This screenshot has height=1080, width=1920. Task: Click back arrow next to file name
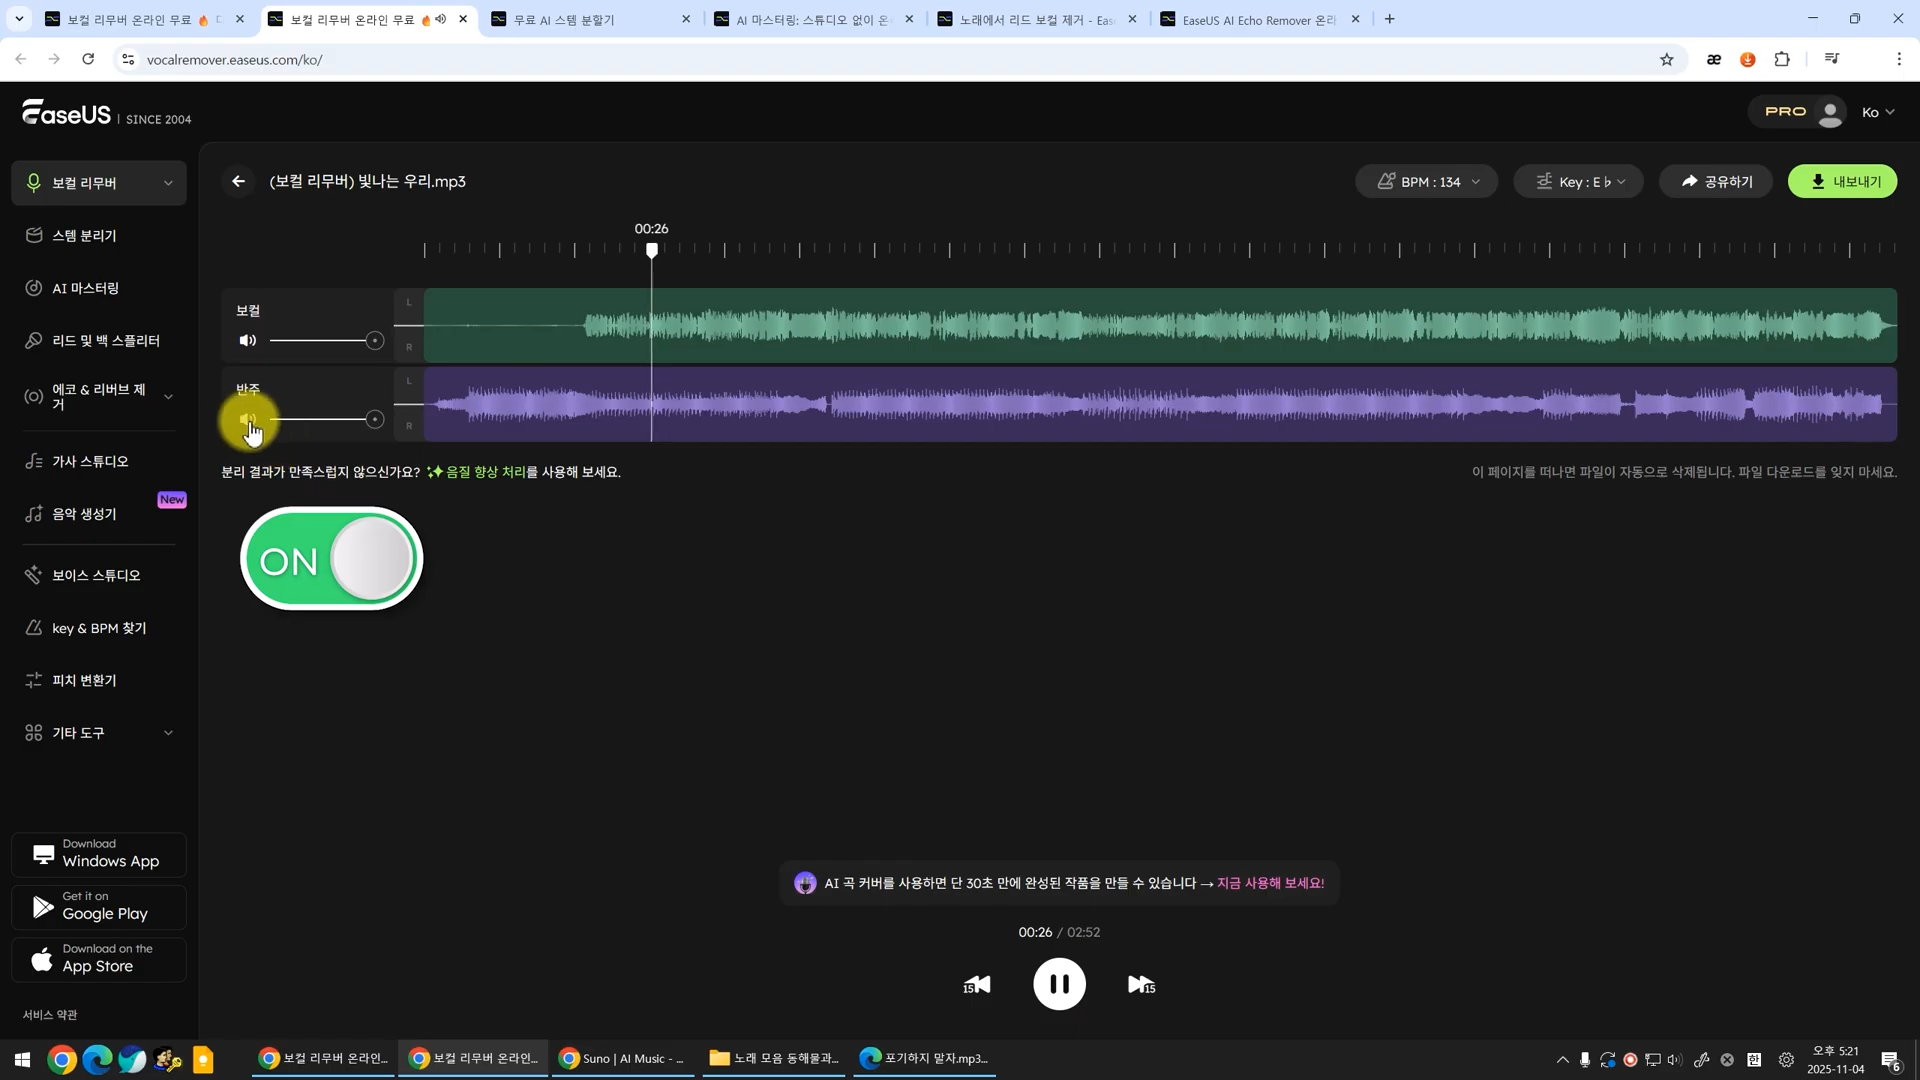tap(238, 181)
